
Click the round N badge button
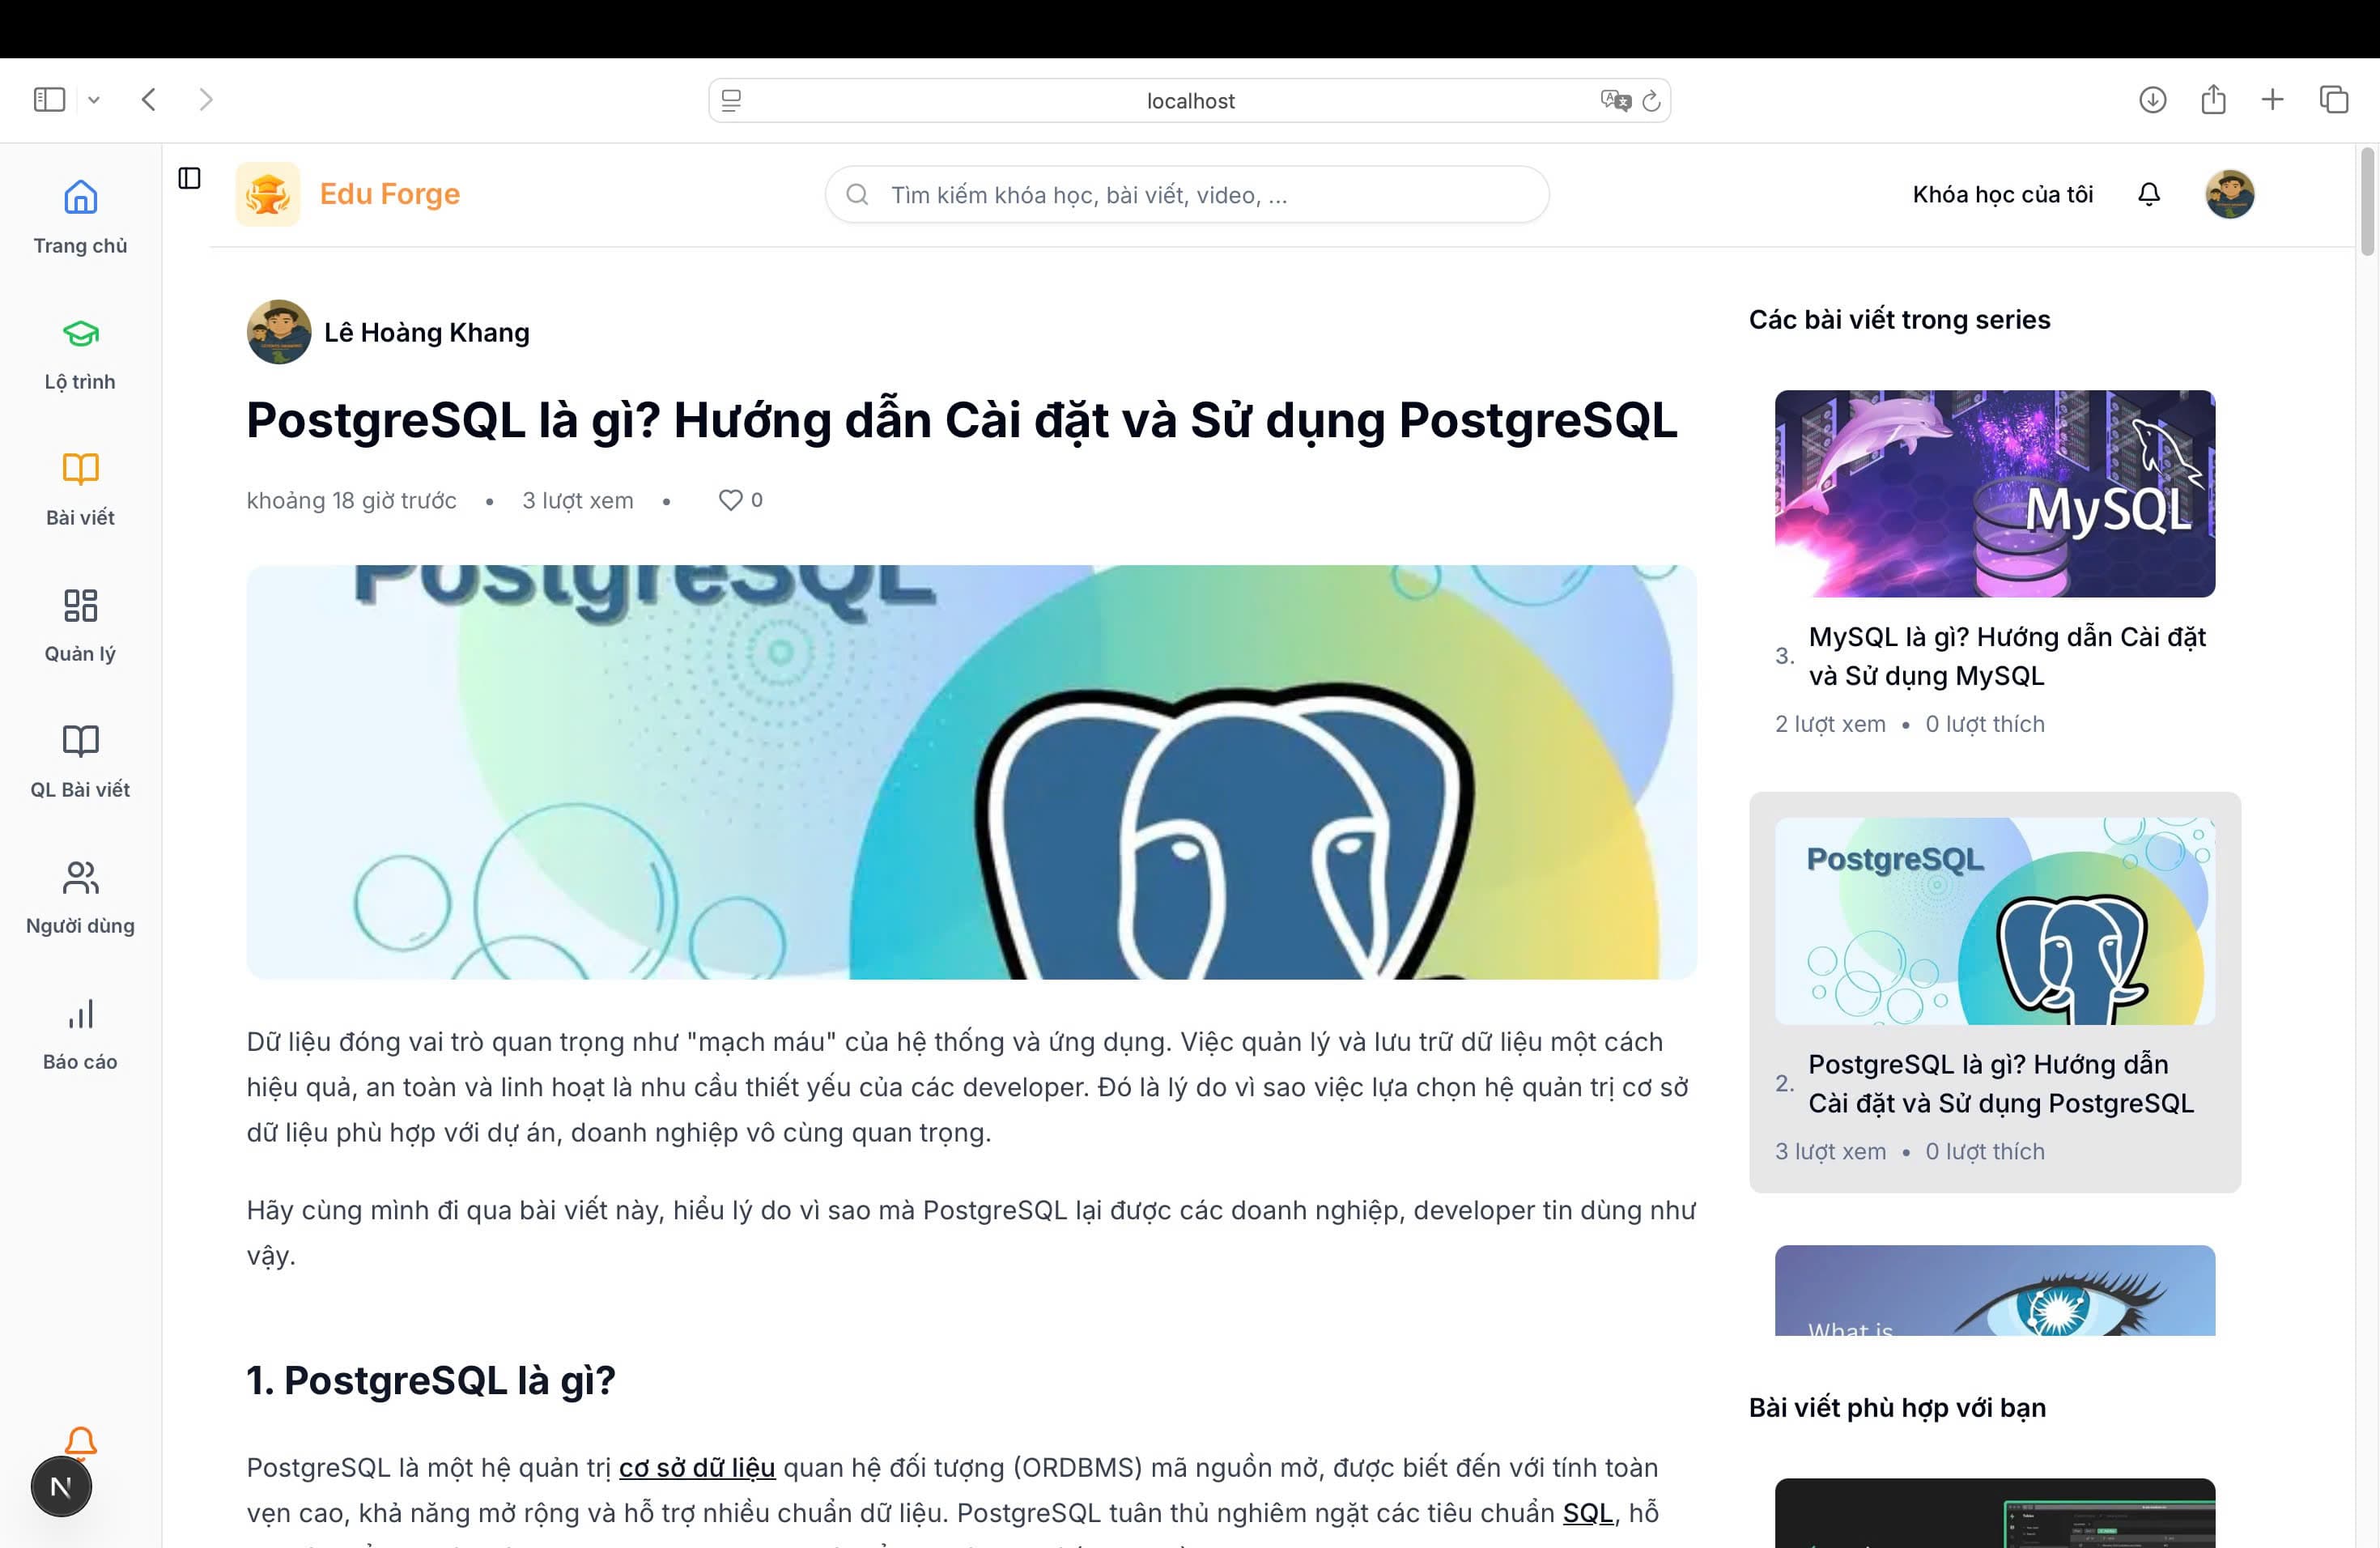click(61, 1487)
